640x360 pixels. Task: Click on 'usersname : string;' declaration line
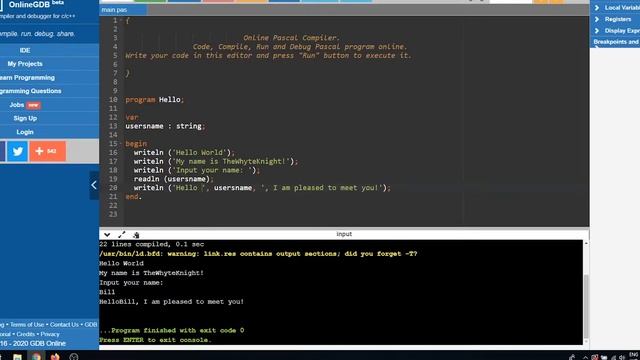165,126
